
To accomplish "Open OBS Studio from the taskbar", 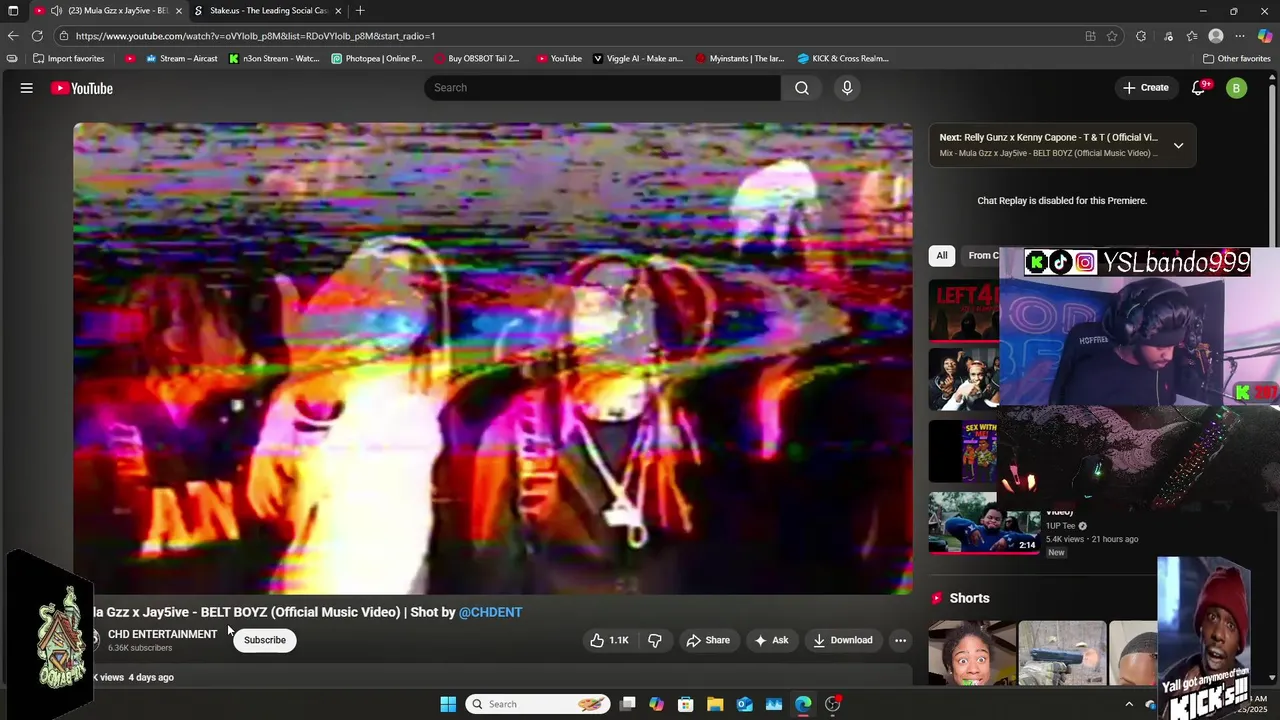I will pos(833,704).
